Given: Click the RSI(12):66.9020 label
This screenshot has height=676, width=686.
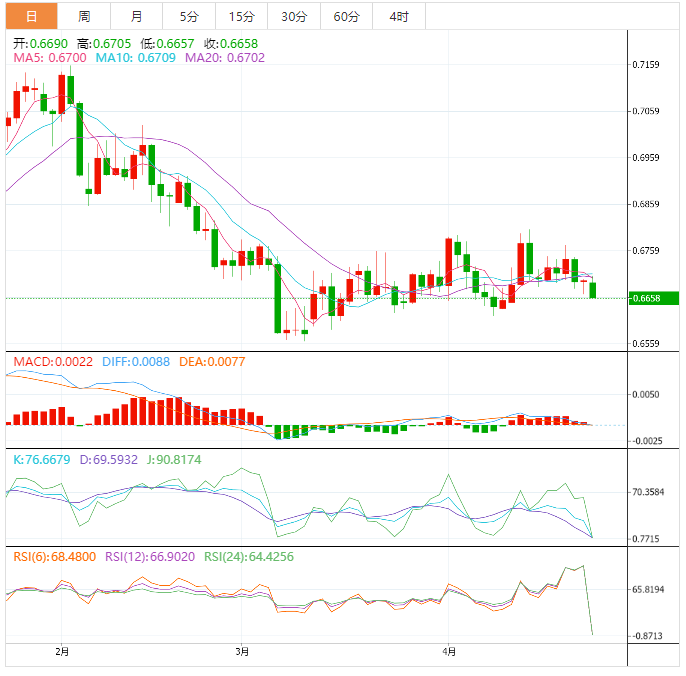Looking at the screenshot, I should [150, 557].
